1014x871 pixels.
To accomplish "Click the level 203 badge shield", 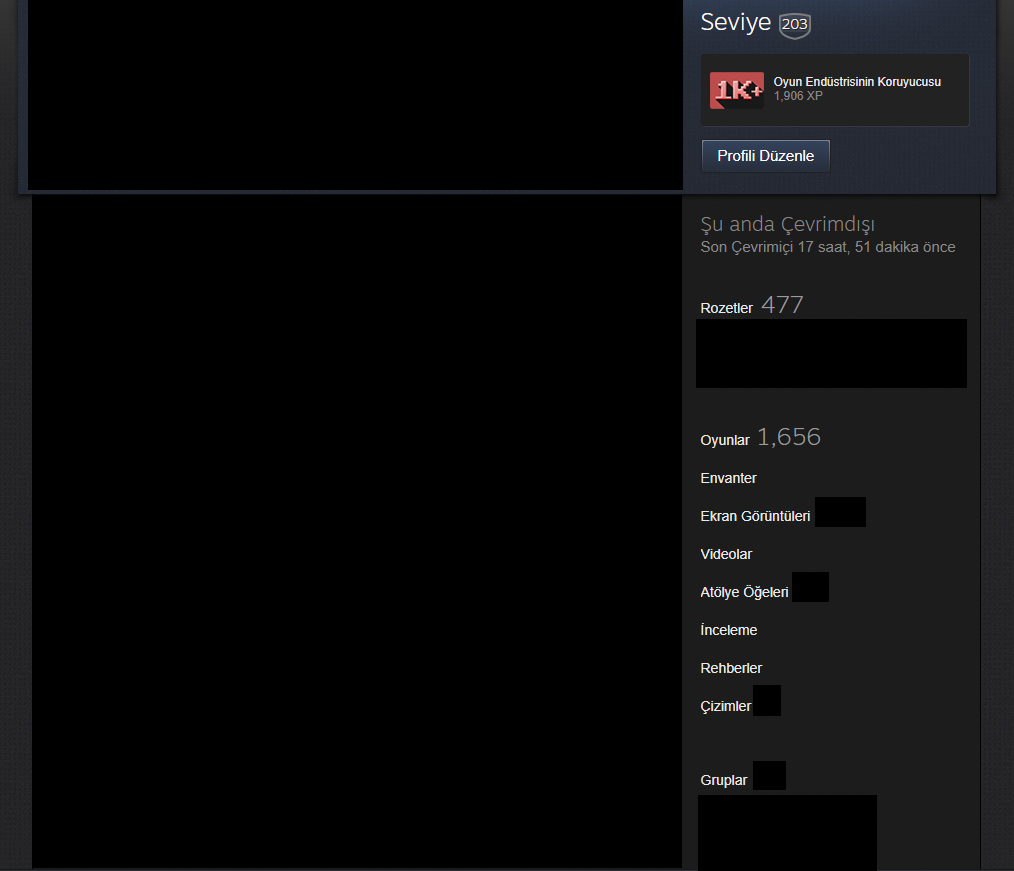I will tap(794, 25).
